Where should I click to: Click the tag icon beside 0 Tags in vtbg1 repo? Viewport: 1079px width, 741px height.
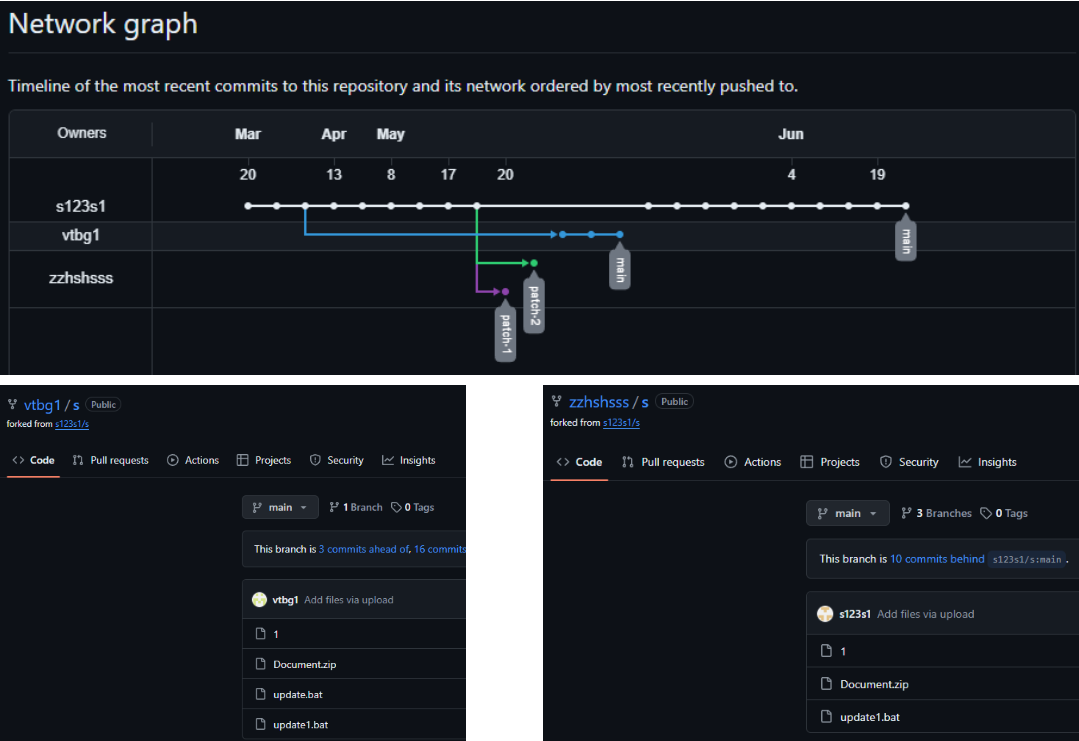click(x=396, y=507)
